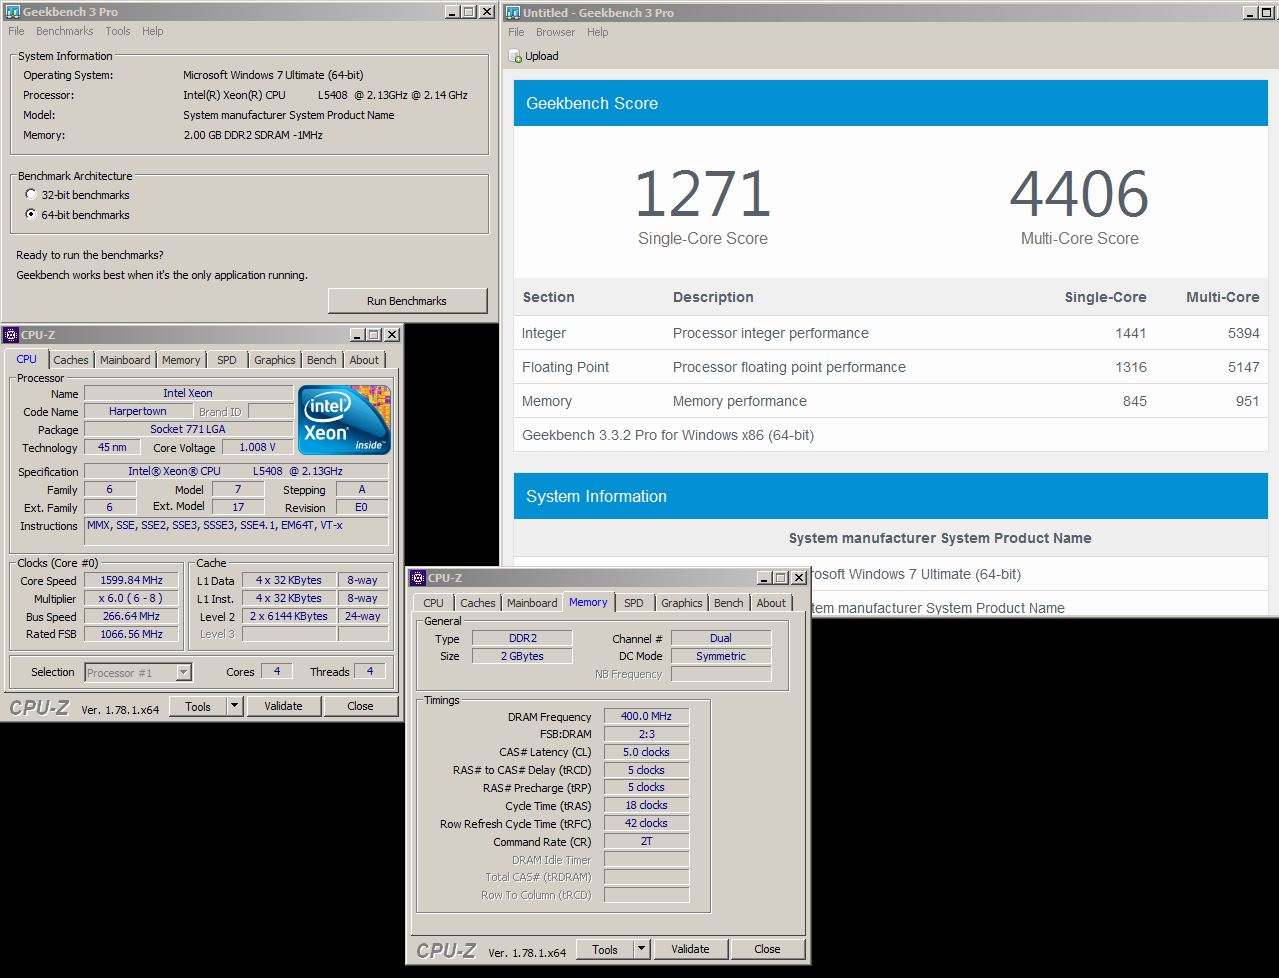The image size is (1279, 978).
Task: Click the Geekbench 3 Pro title bar icon
Action: [12, 12]
